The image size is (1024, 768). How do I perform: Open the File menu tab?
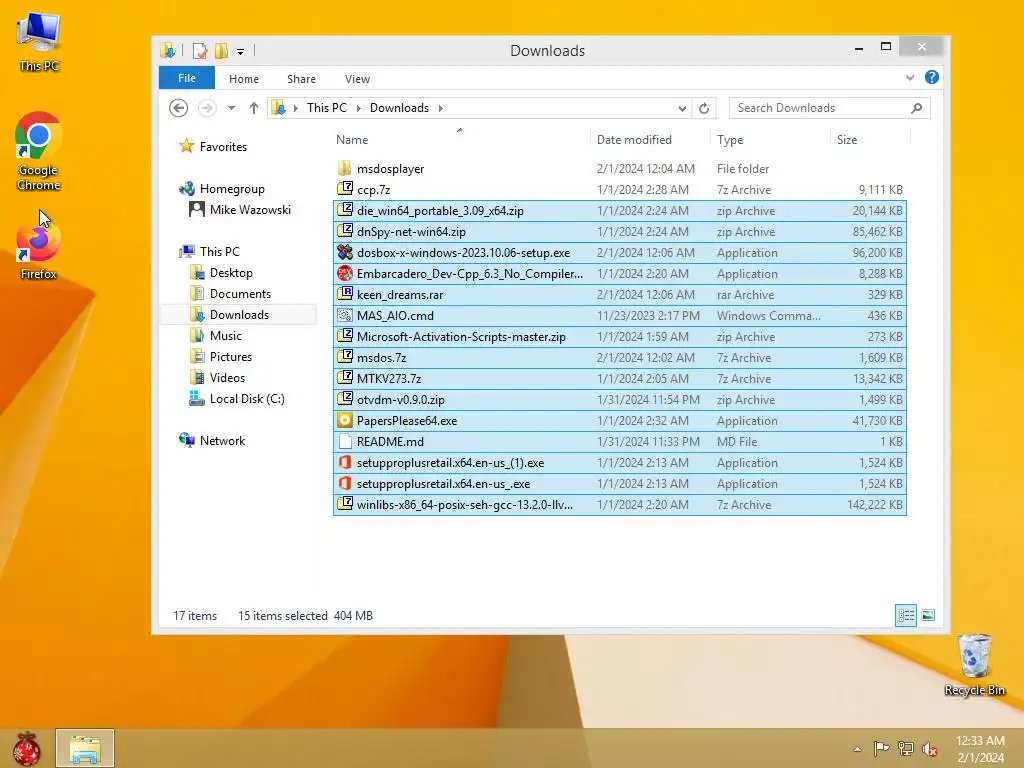pyautogui.click(x=187, y=78)
